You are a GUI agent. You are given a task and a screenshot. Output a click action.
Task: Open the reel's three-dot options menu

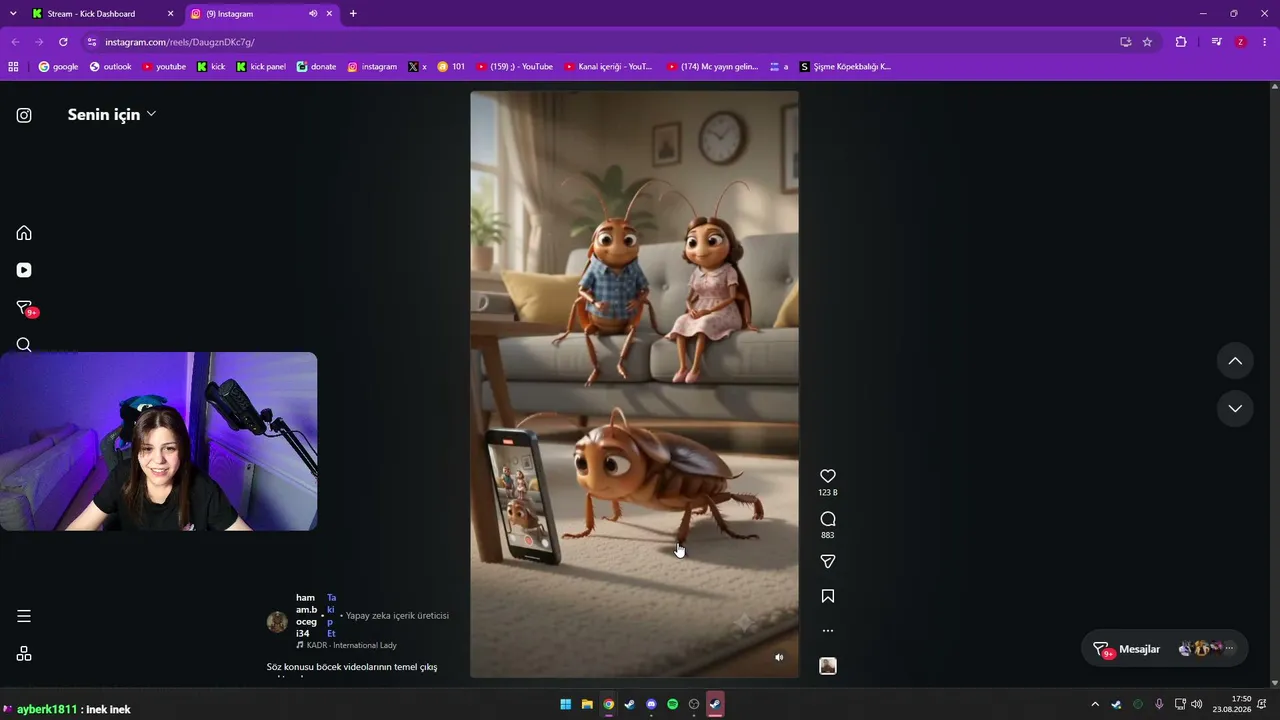[828, 631]
